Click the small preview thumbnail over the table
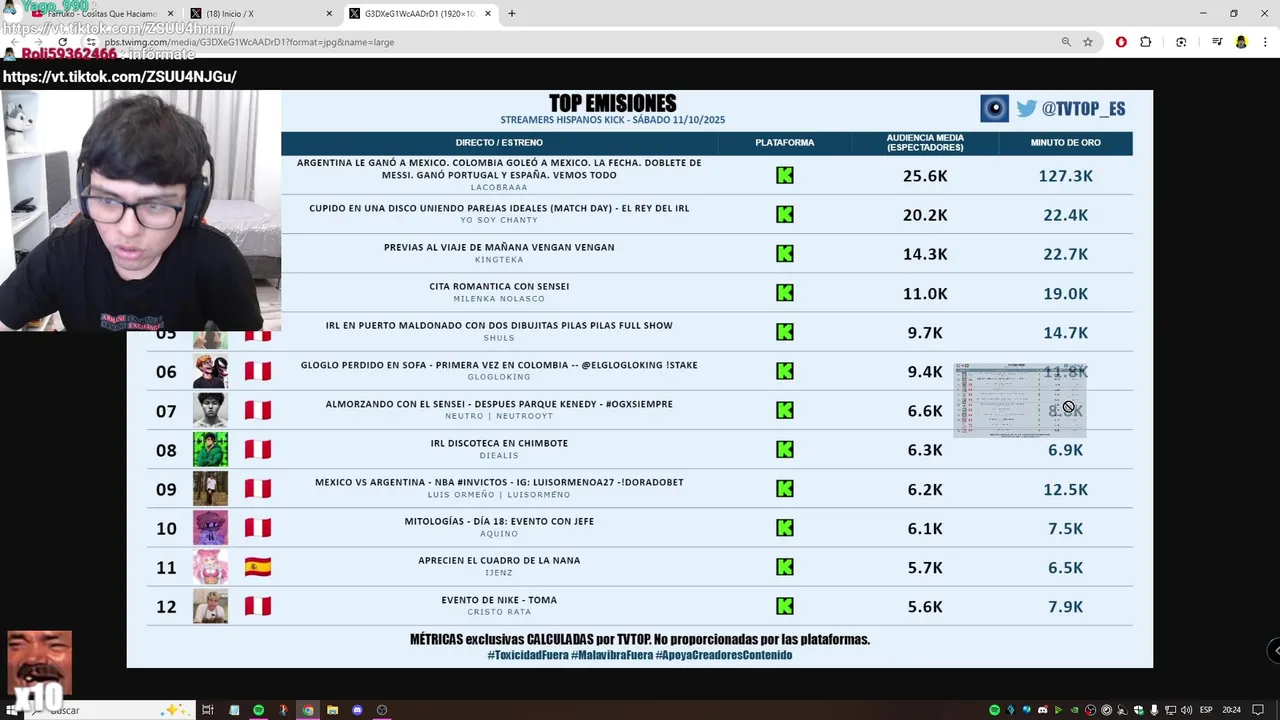 coord(1019,400)
